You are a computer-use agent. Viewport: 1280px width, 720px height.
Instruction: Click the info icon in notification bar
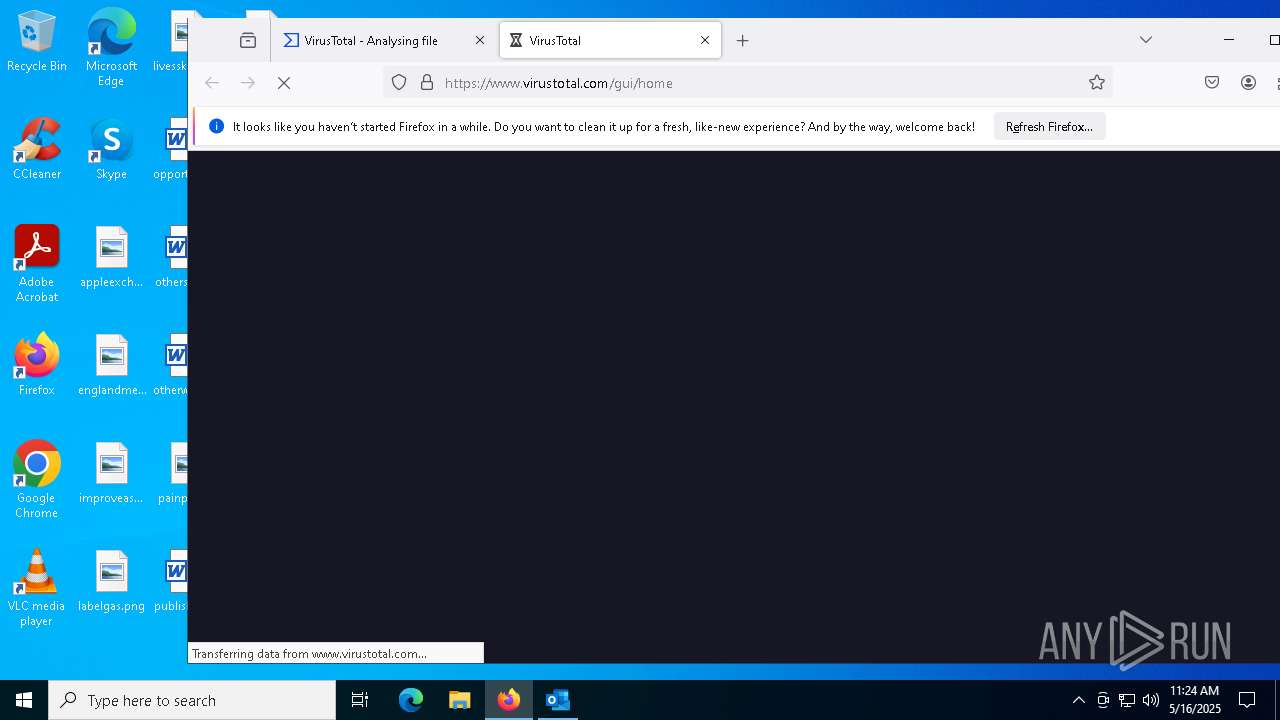point(216,126)
